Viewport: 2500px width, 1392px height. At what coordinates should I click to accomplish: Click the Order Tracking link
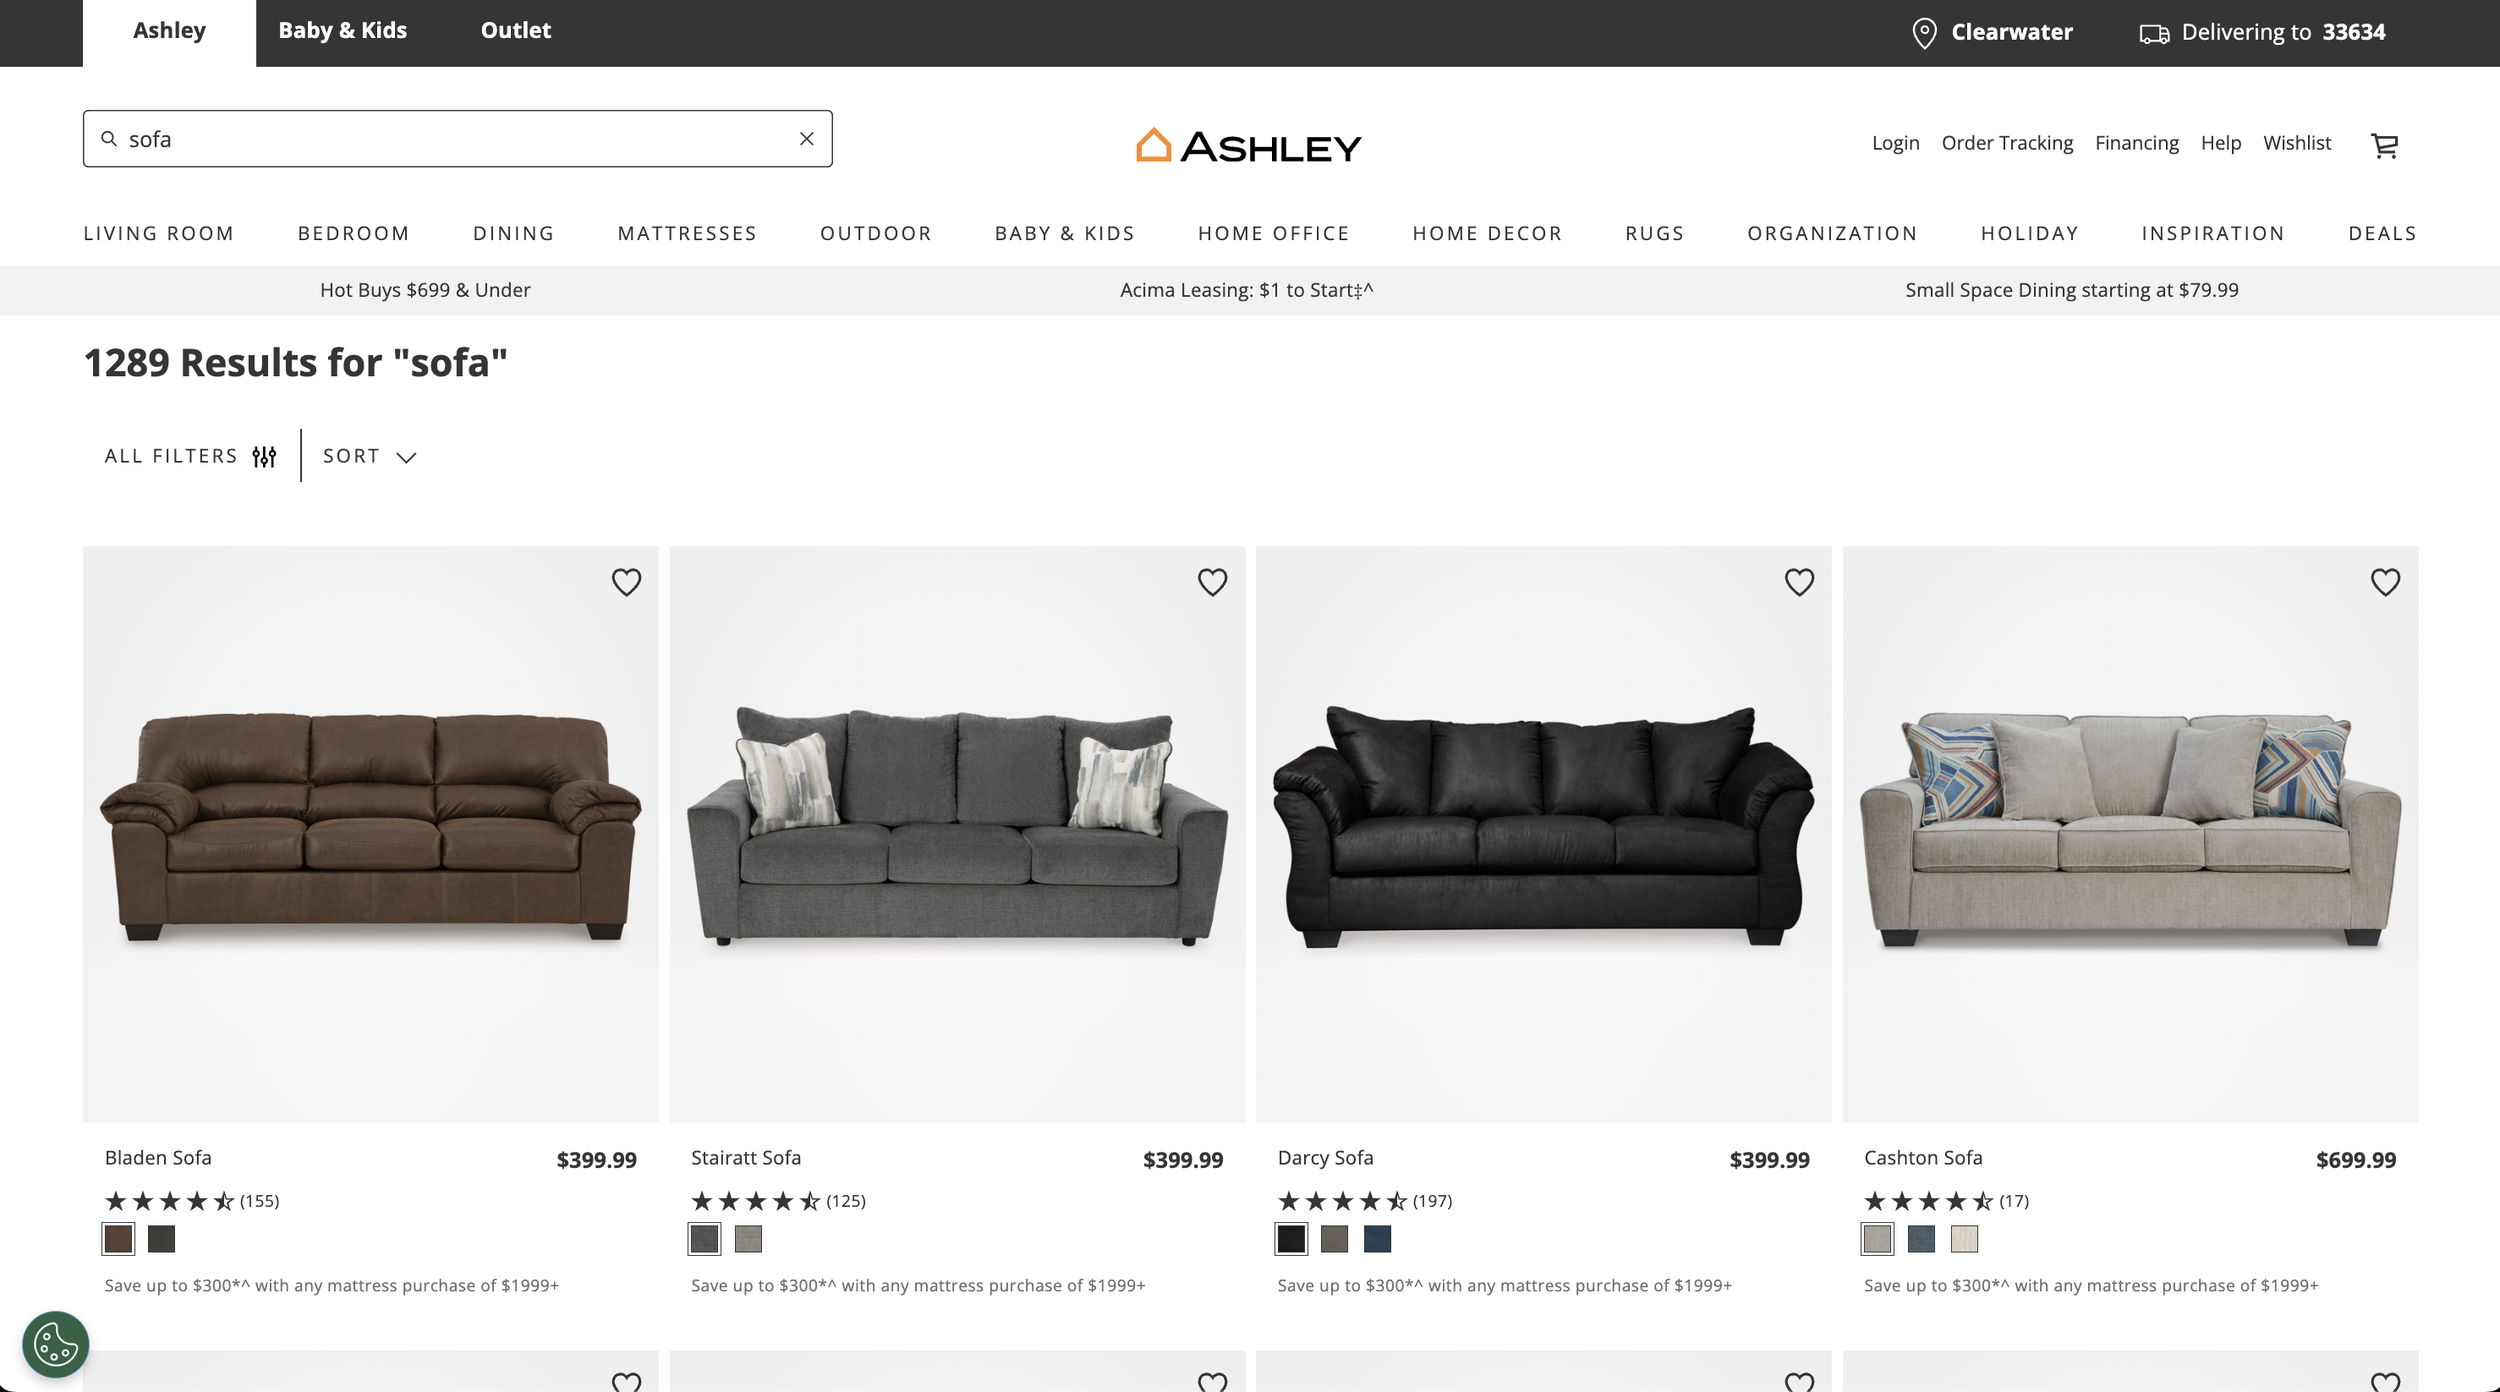2007,143
